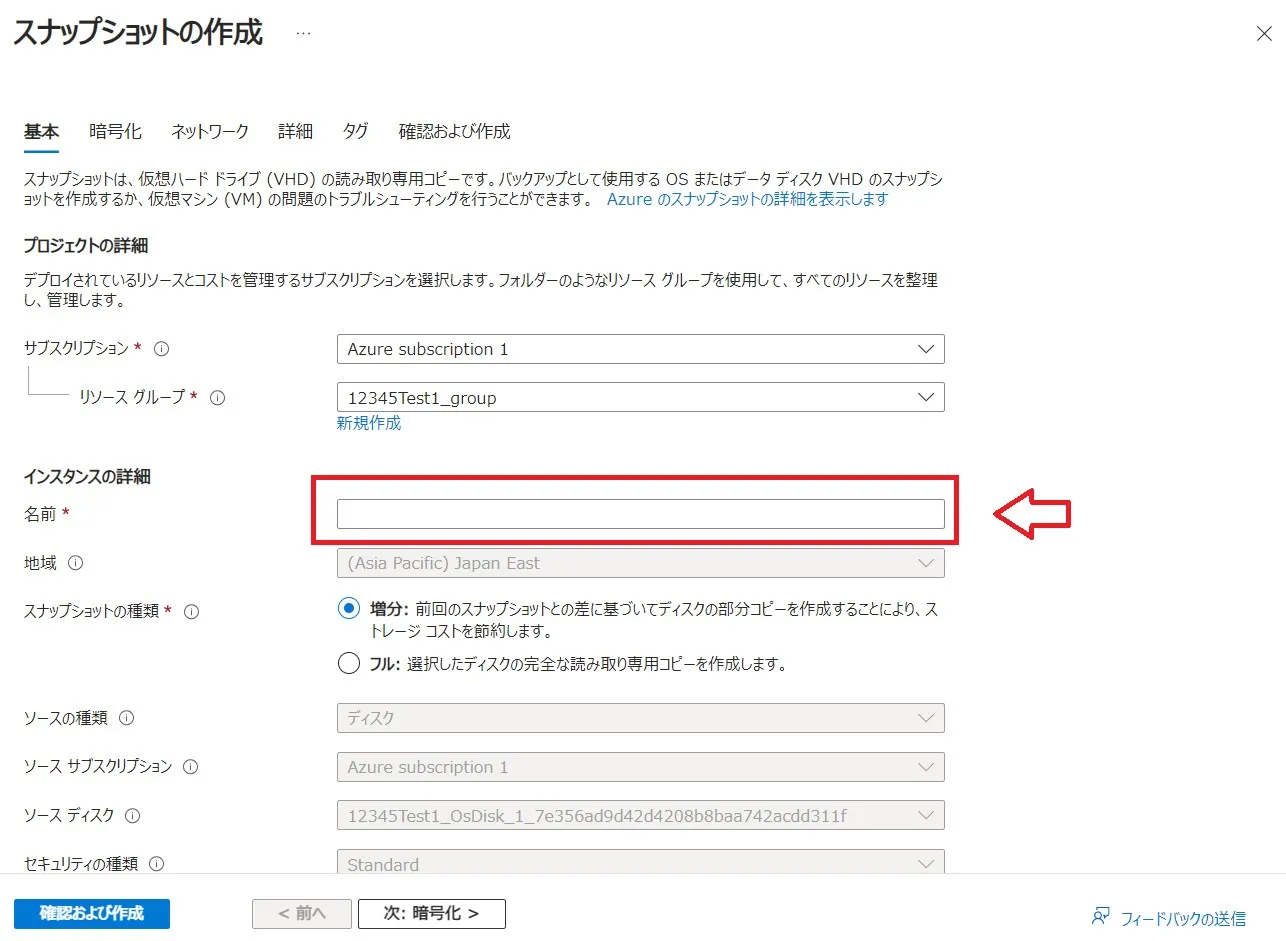Focus the 名前 text field
This screenshot has width=1286, height=941.
(x=641, y=514)
